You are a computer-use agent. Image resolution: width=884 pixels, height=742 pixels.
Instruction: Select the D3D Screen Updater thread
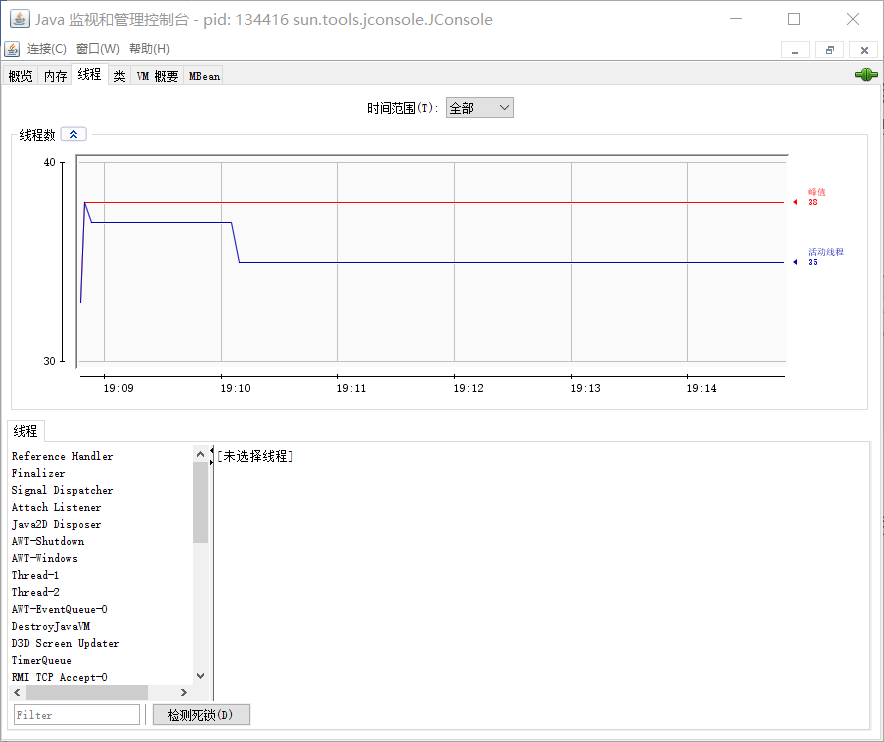tap(65, 643)
